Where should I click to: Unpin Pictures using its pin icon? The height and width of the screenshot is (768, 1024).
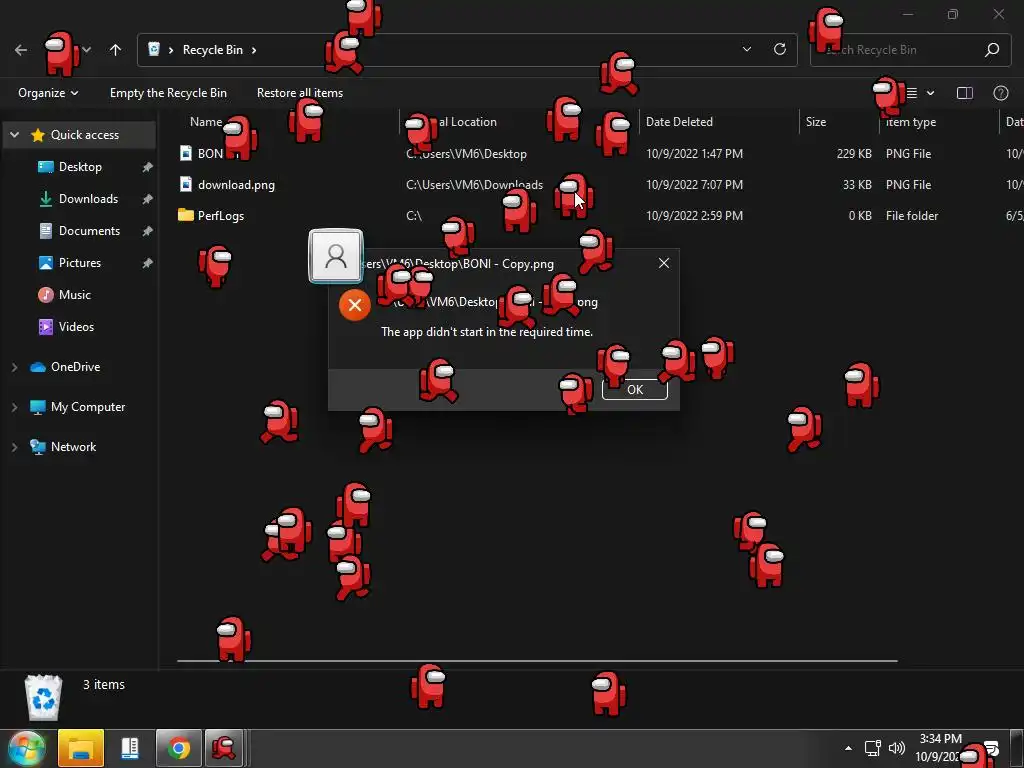click(x=148, y=263)
